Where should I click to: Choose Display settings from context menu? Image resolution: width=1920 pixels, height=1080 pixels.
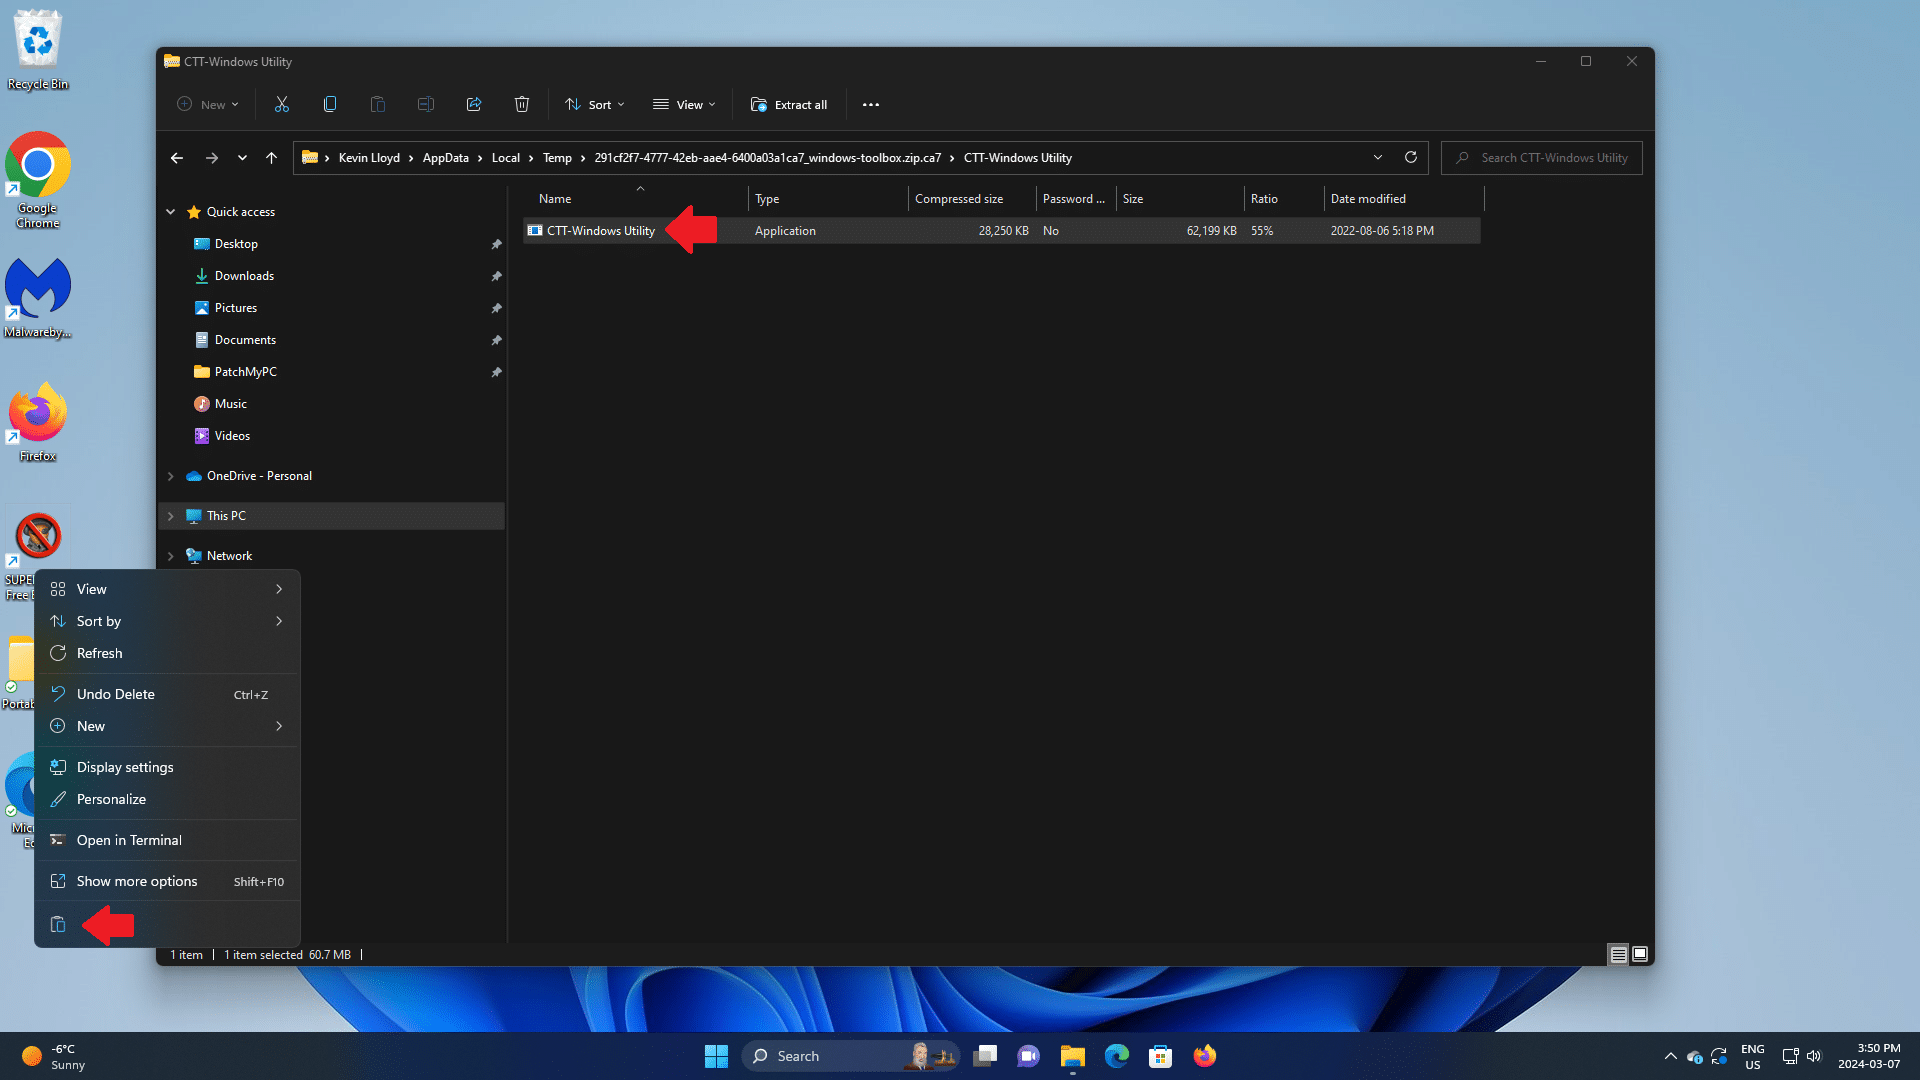click(125, 767)
